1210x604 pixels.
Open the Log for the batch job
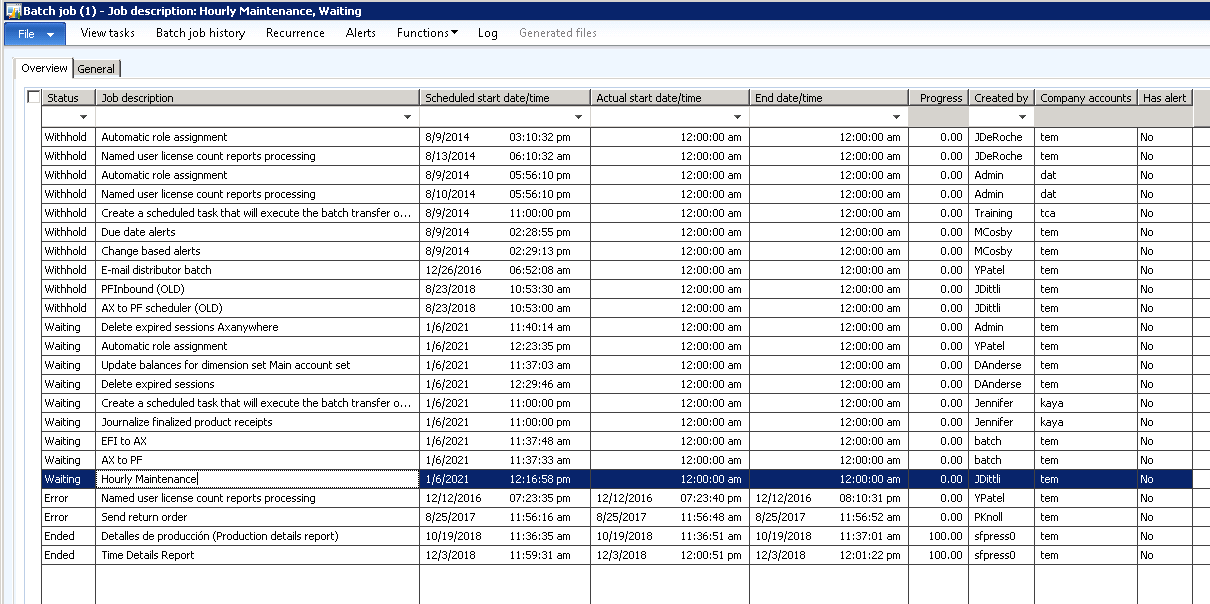[x=488, y=33]
